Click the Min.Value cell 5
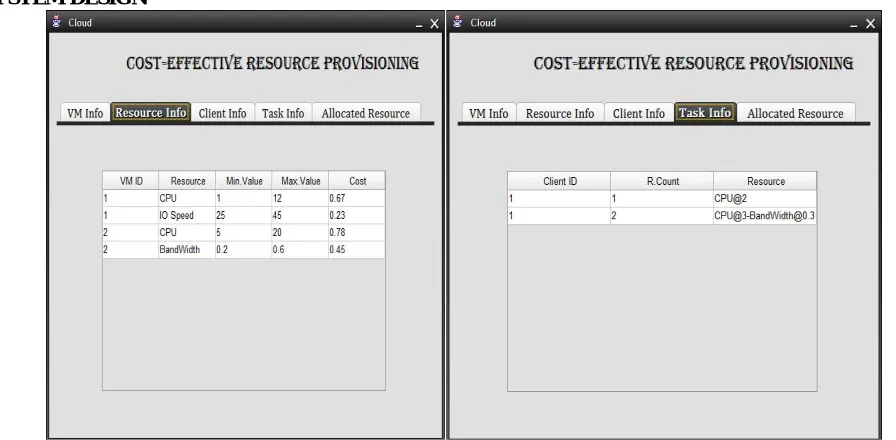Image resolution: width=896 pixels, height=440 pixels. point(243,233)
